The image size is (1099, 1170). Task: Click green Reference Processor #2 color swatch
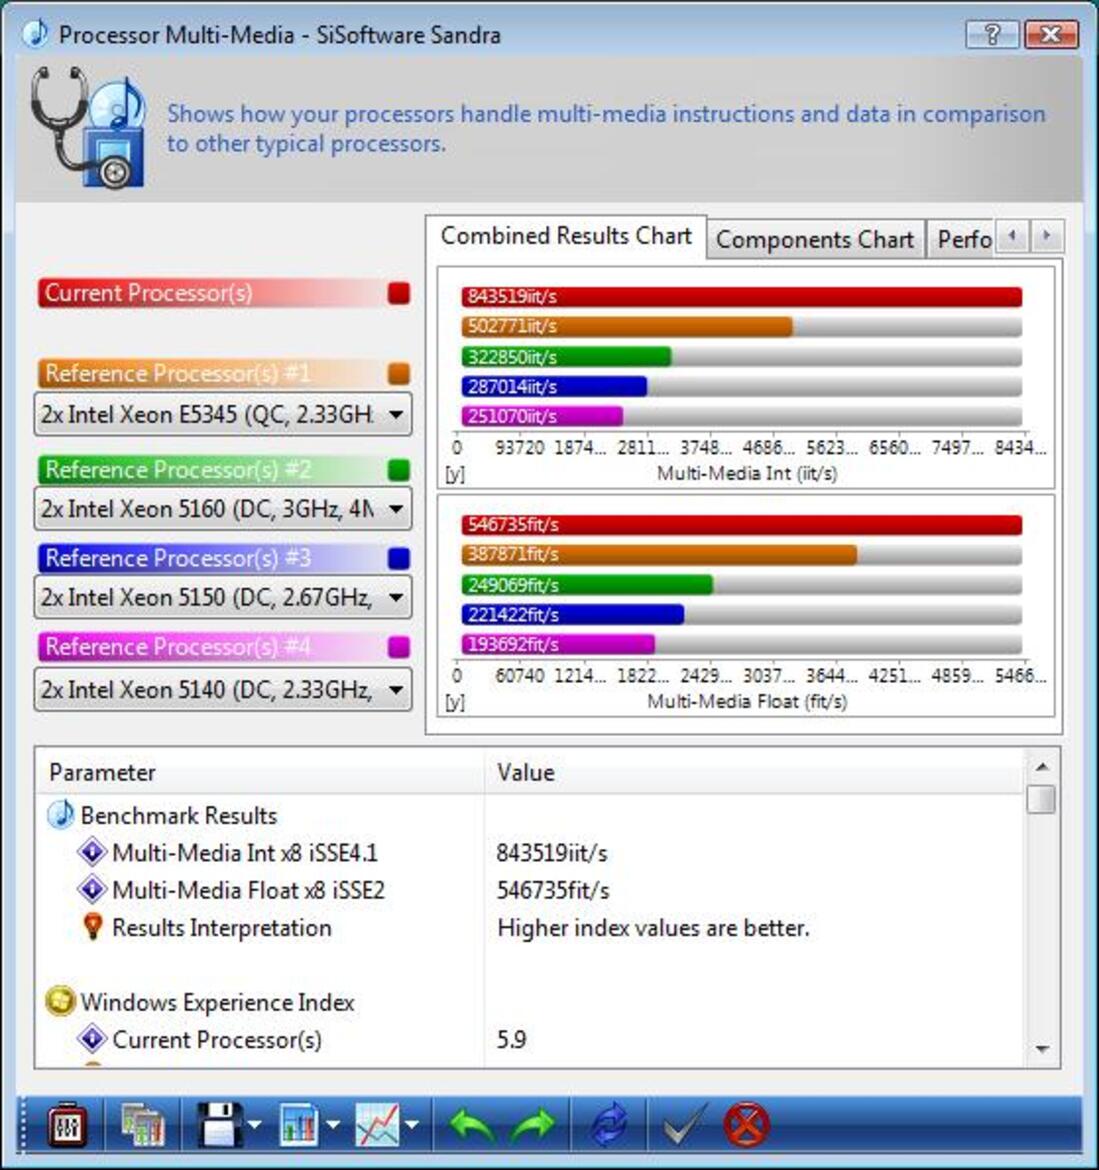pos(399,470)
